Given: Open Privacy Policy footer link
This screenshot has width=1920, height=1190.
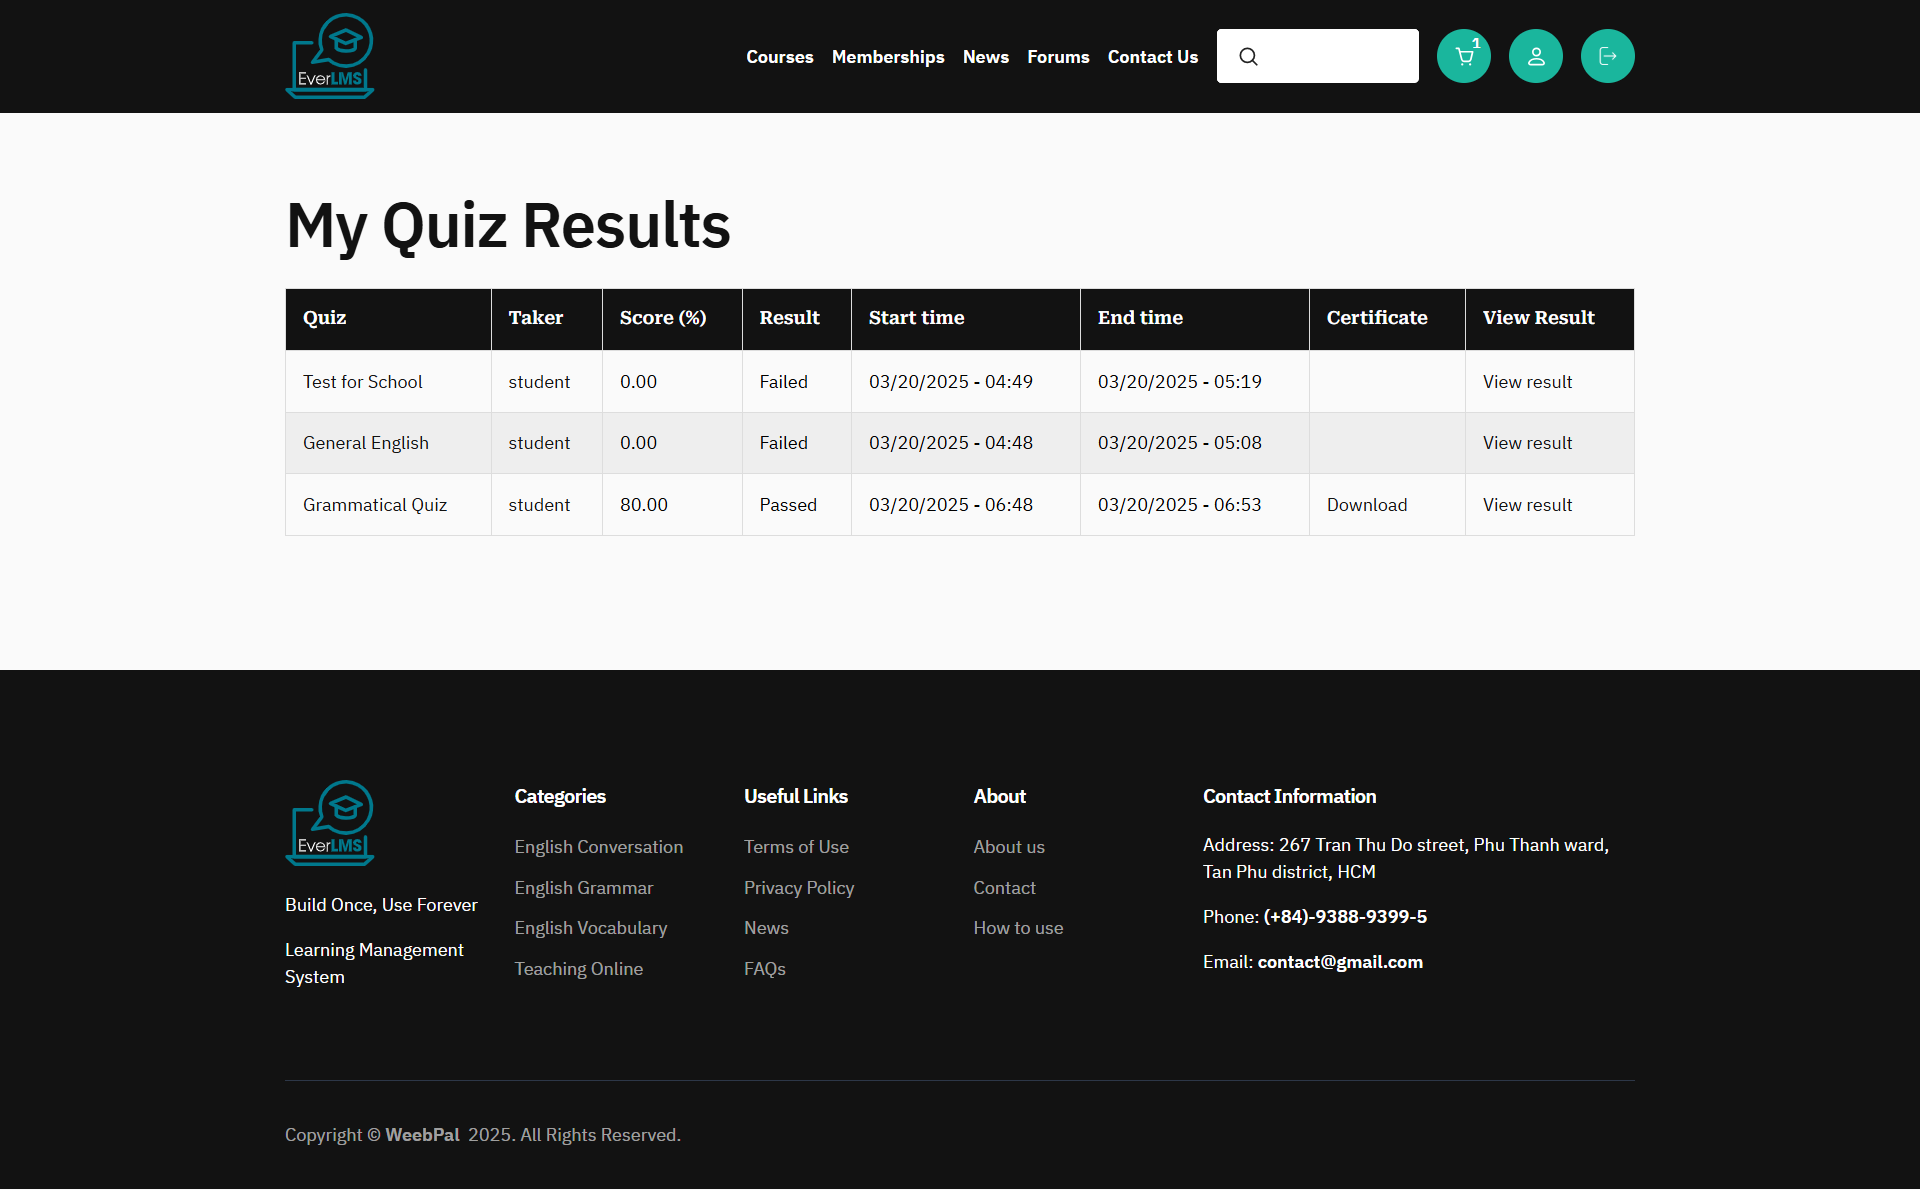Looking at the screenshot, I should click(798, 888).
